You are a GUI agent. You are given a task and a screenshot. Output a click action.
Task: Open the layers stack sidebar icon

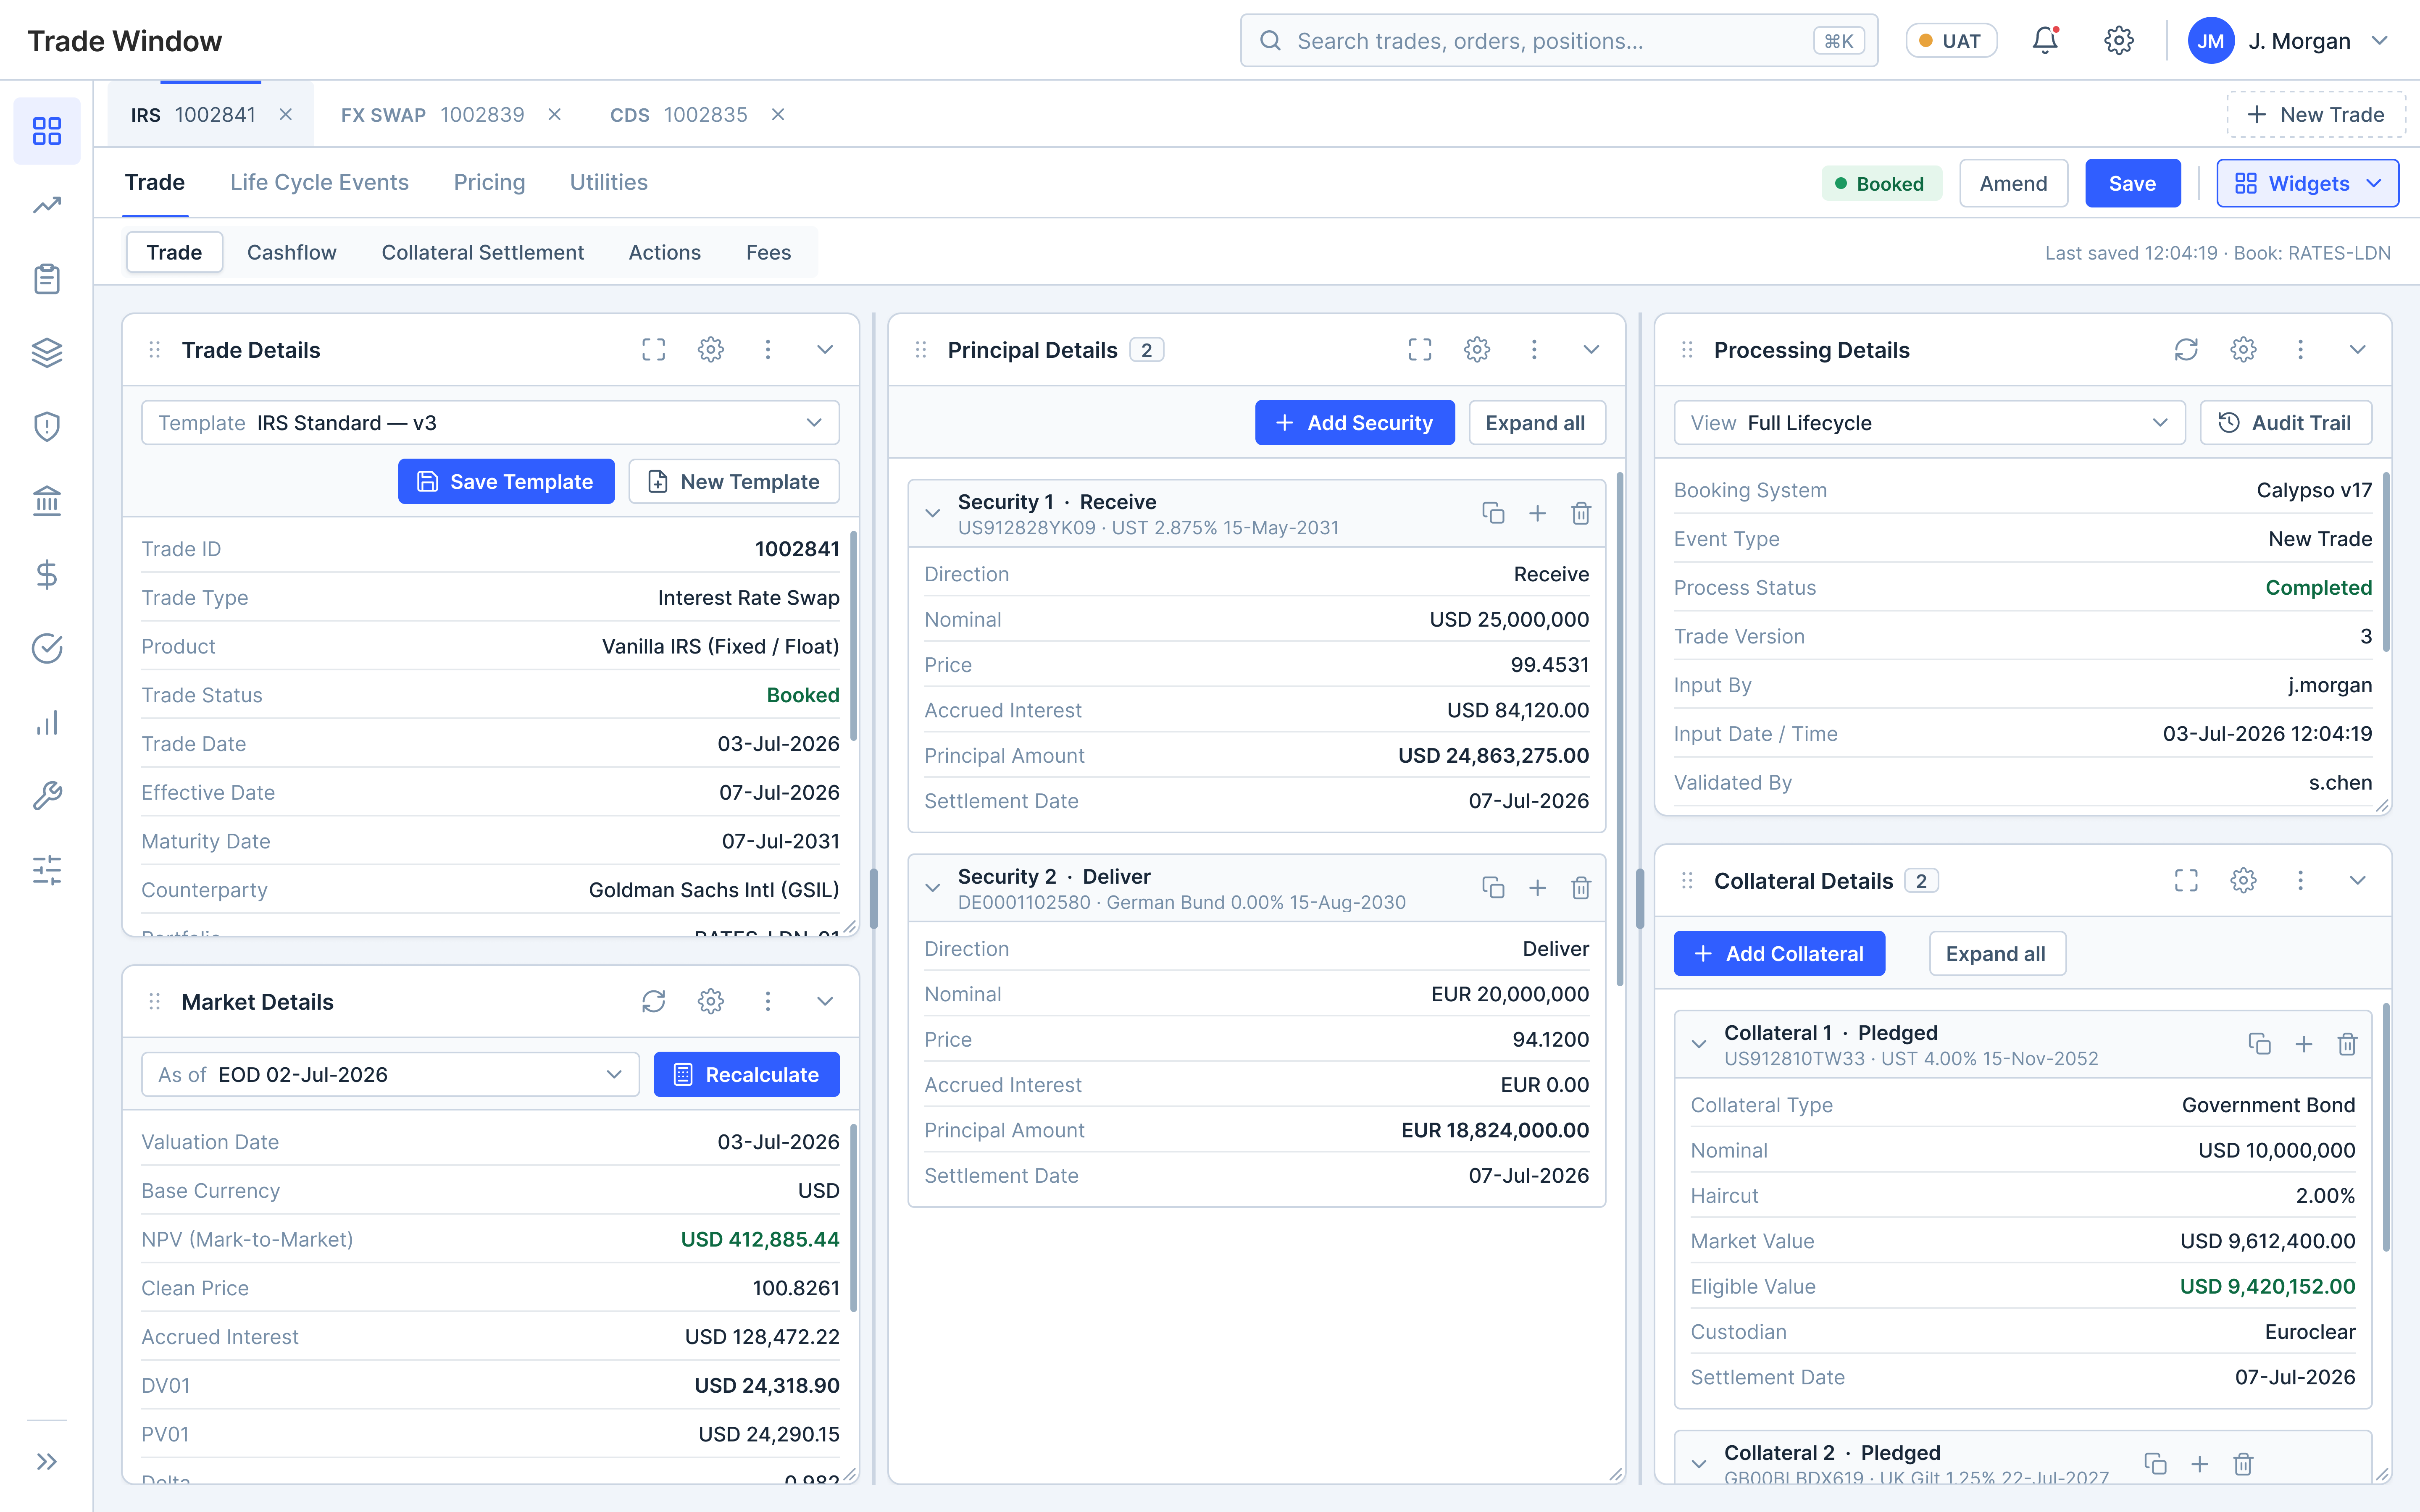[x=47, y=353]
